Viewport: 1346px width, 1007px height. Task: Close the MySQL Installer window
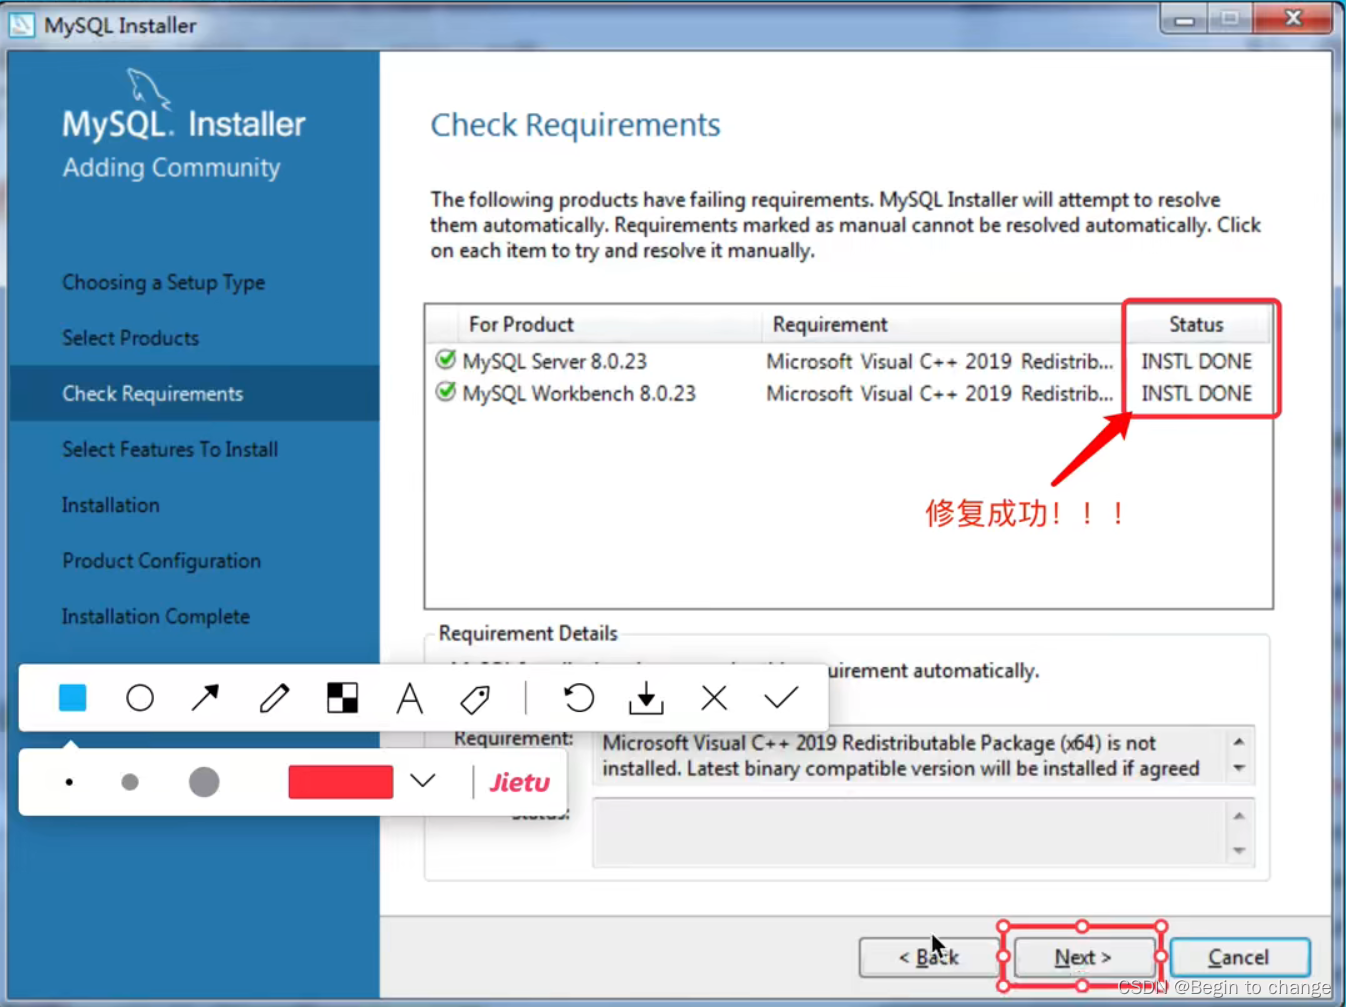[x=1293, y=18]
